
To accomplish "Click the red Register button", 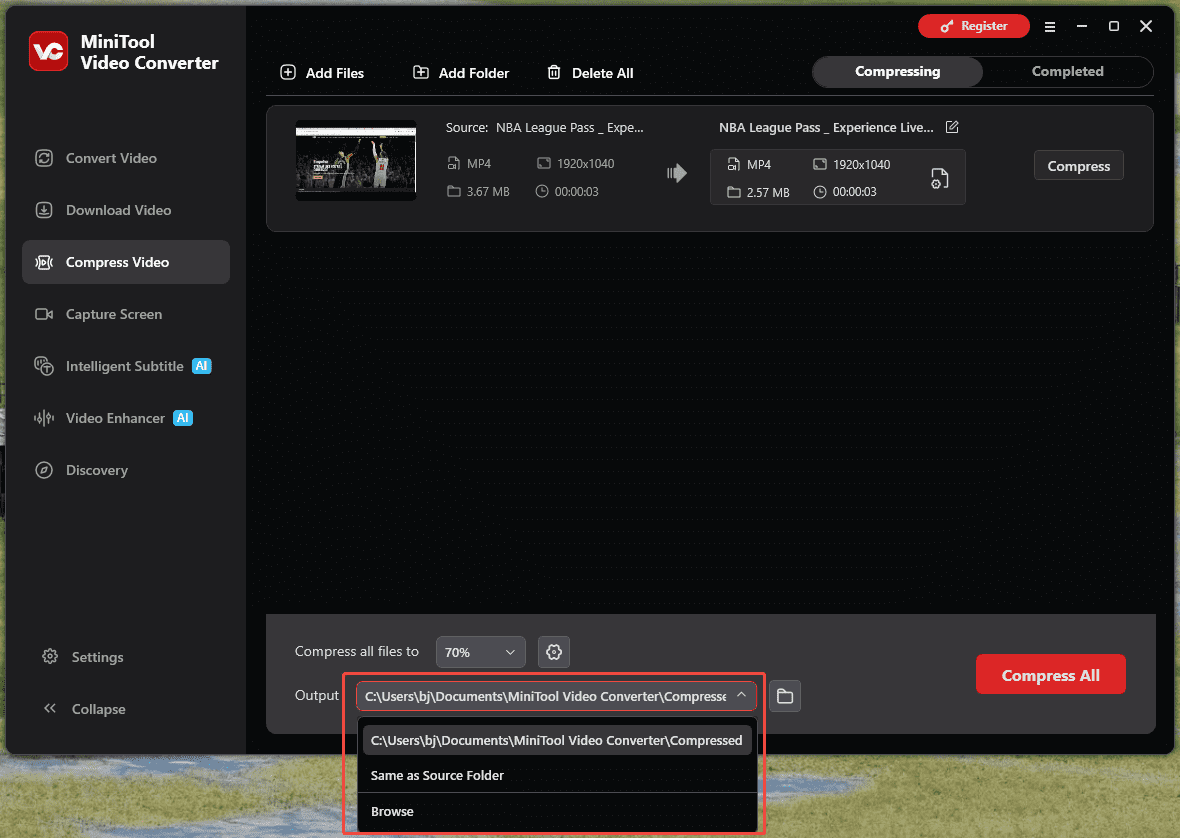I will click(974, 26).
